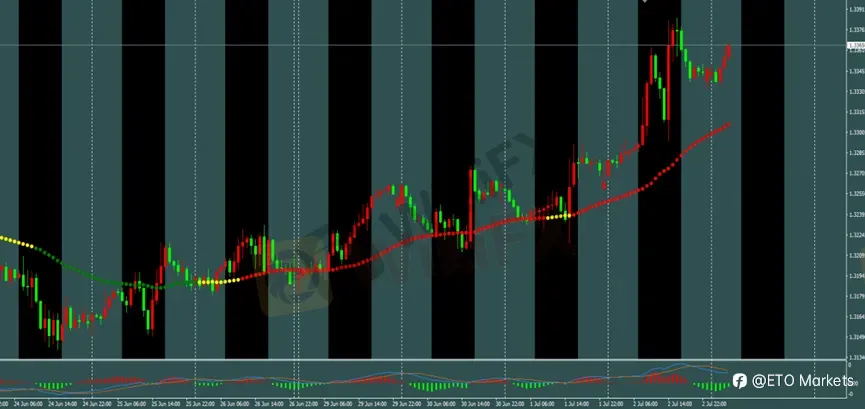The width and height of the screenshot is (865, 409).
Task: Click the 1.3239 price axis label
Action: click(857, 215)
